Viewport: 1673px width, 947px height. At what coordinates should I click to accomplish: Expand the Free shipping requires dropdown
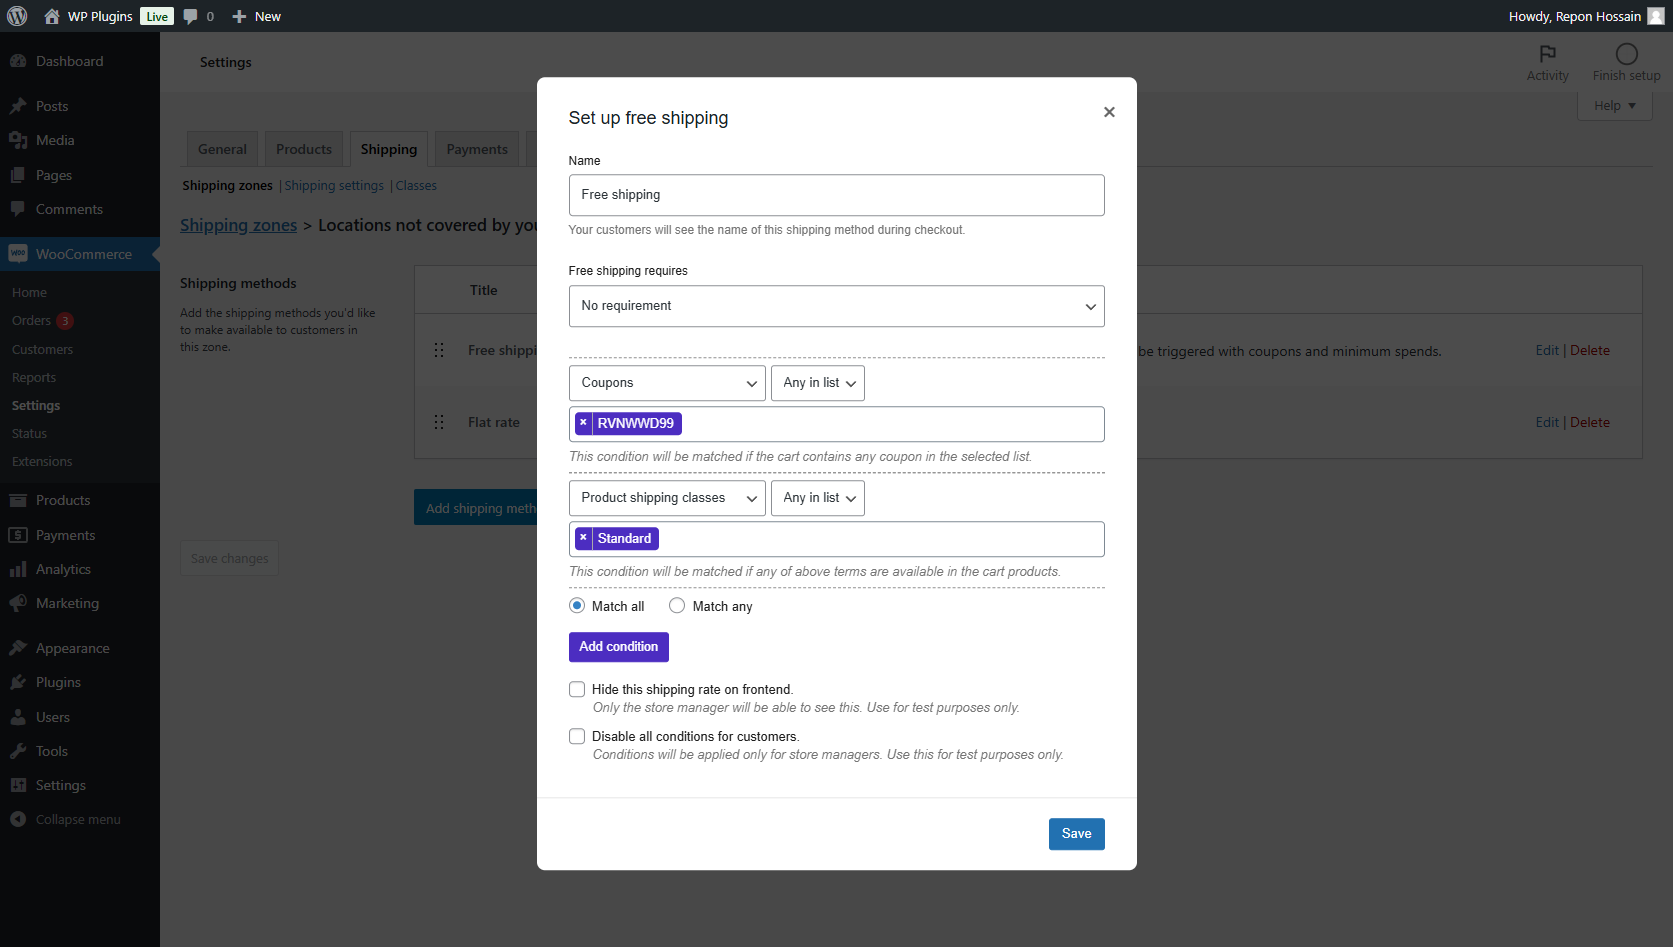coord(836,306)
